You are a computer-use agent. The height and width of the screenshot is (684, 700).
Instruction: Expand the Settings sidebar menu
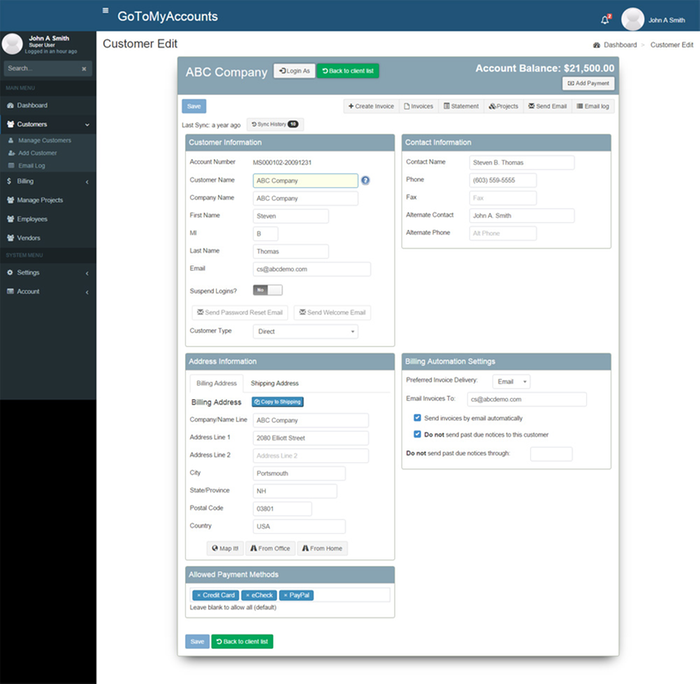(48, 272)
